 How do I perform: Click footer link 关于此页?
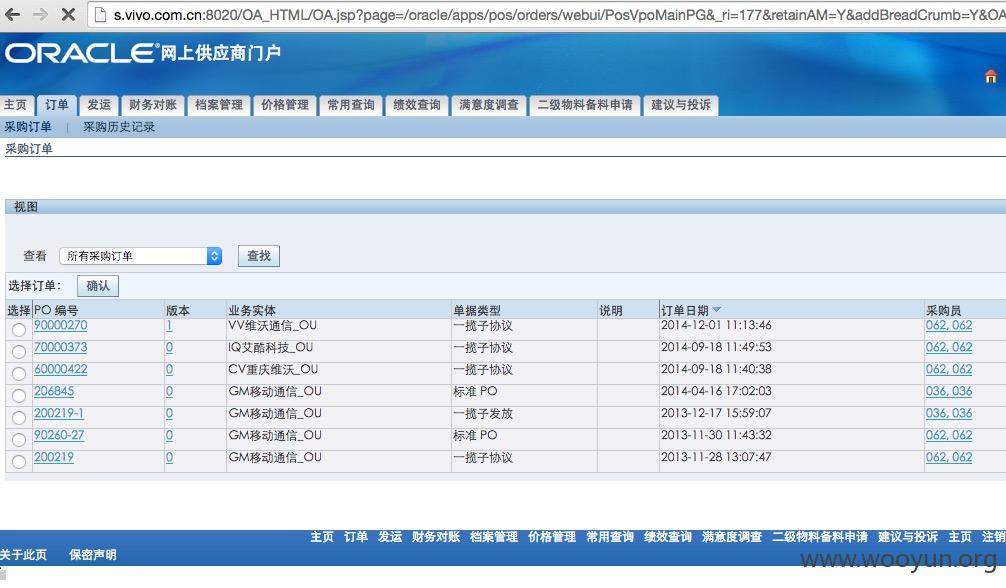tap(24, 555)
